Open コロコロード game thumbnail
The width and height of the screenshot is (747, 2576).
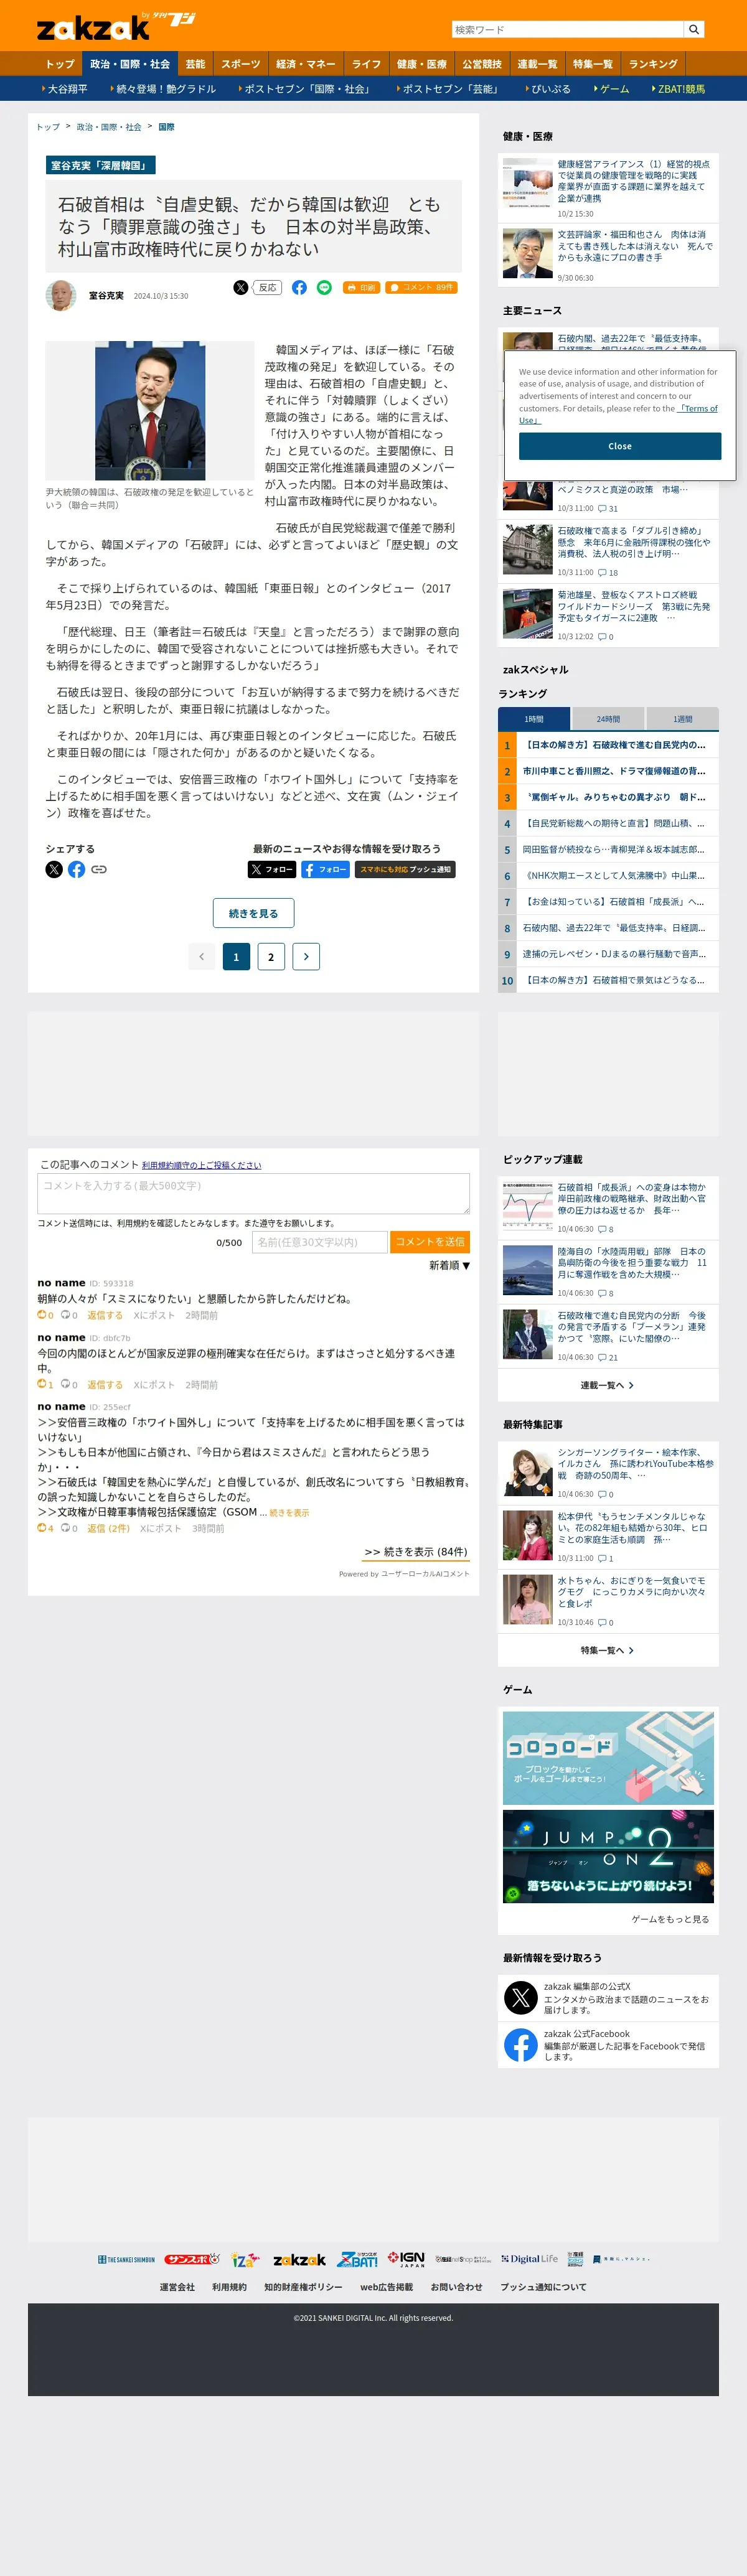click(608, 1757)
